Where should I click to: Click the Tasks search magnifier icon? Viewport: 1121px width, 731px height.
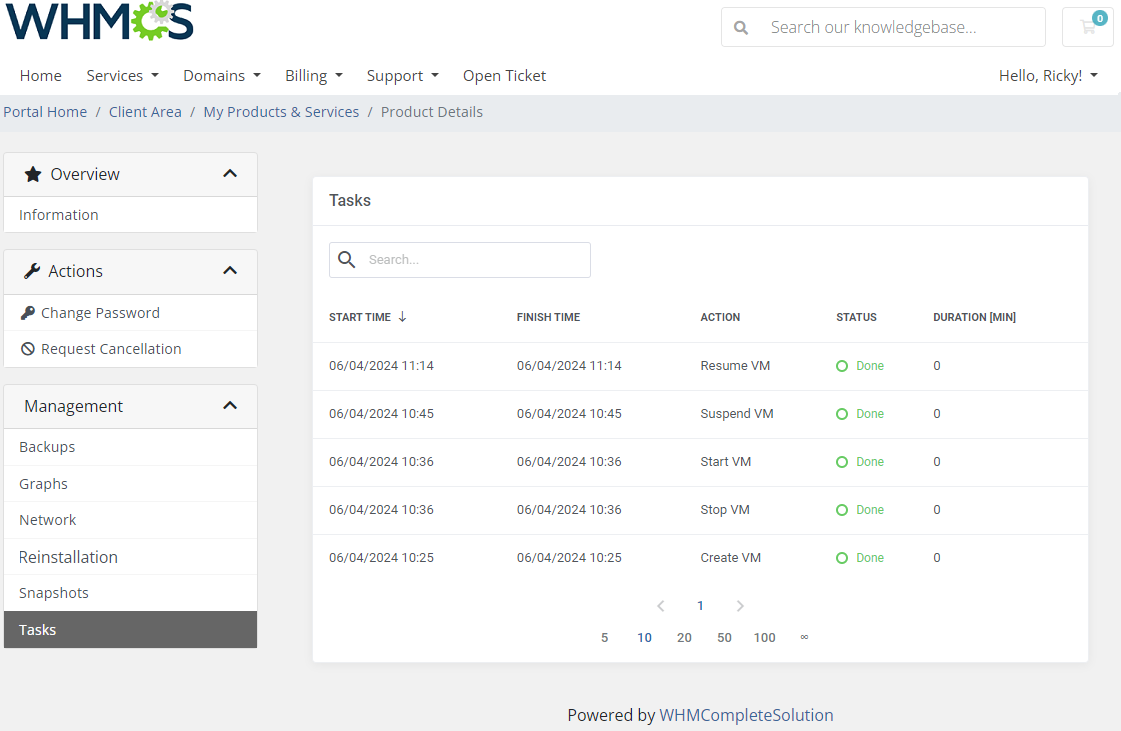click(x=347, y=259)
